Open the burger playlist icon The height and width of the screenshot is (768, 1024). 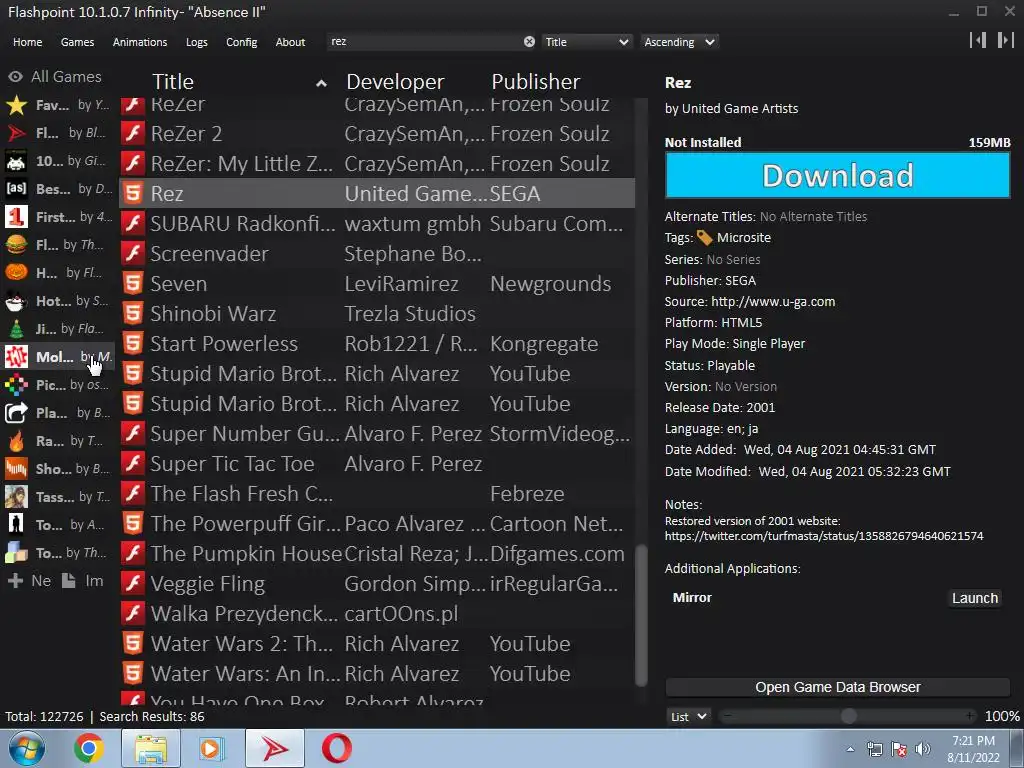click(x=16, y=245)
